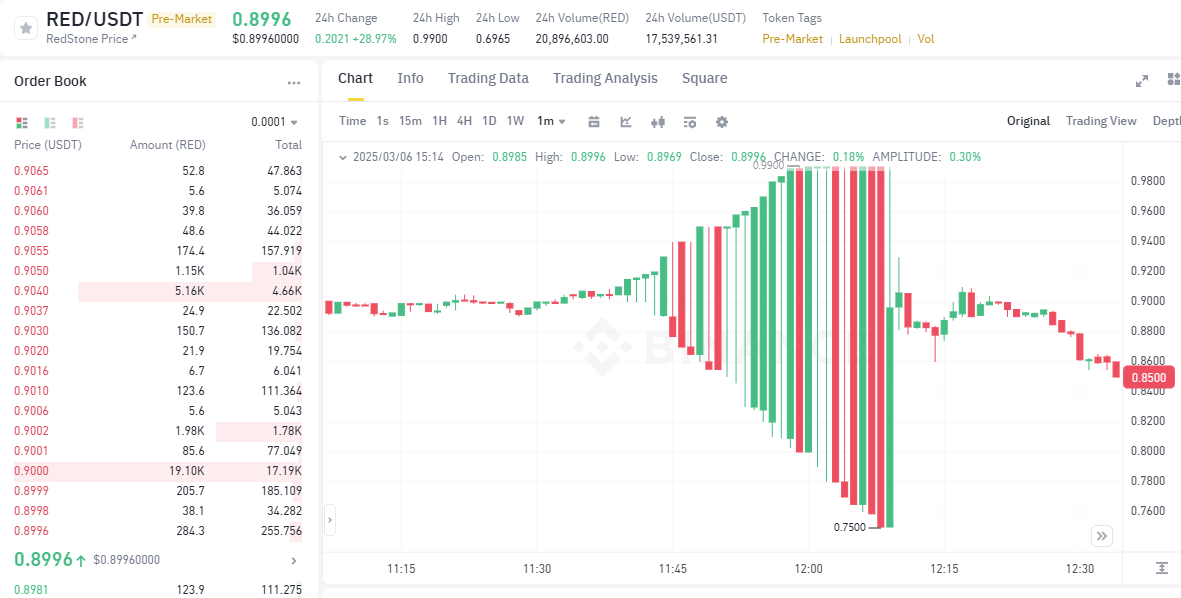Open chart settings gear icon
Screen dimensions: 1181x598
click(x=722, y=121)
